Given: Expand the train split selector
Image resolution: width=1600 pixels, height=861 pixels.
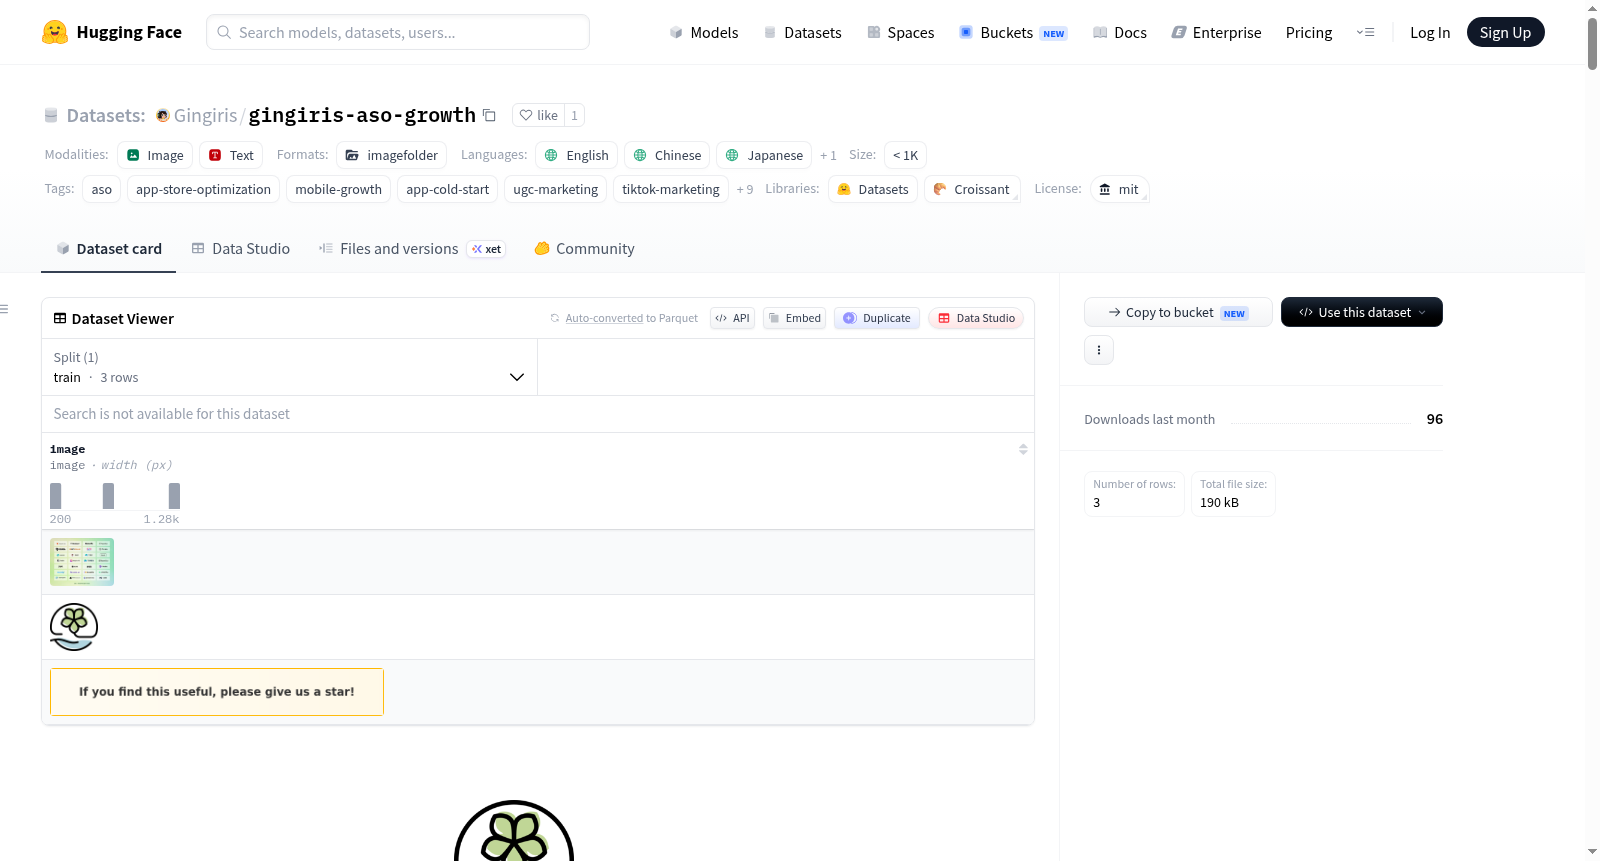Looking at the screenshot, I should pyautogui.click(x=289, y=367).
